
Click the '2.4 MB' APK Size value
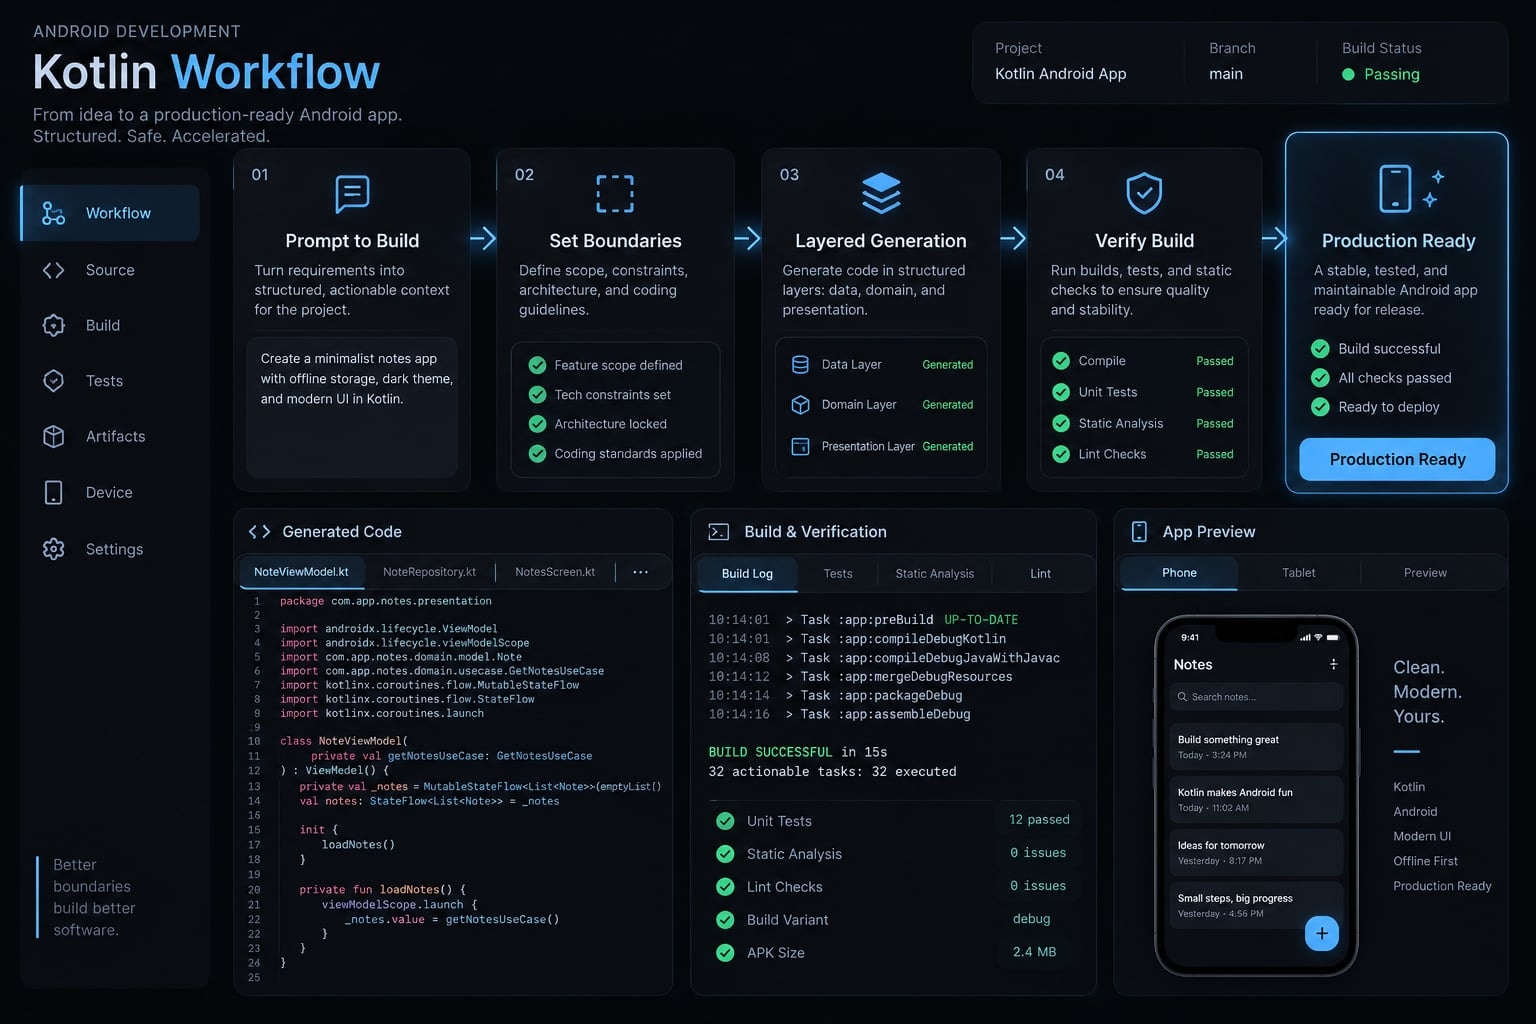1034,952
